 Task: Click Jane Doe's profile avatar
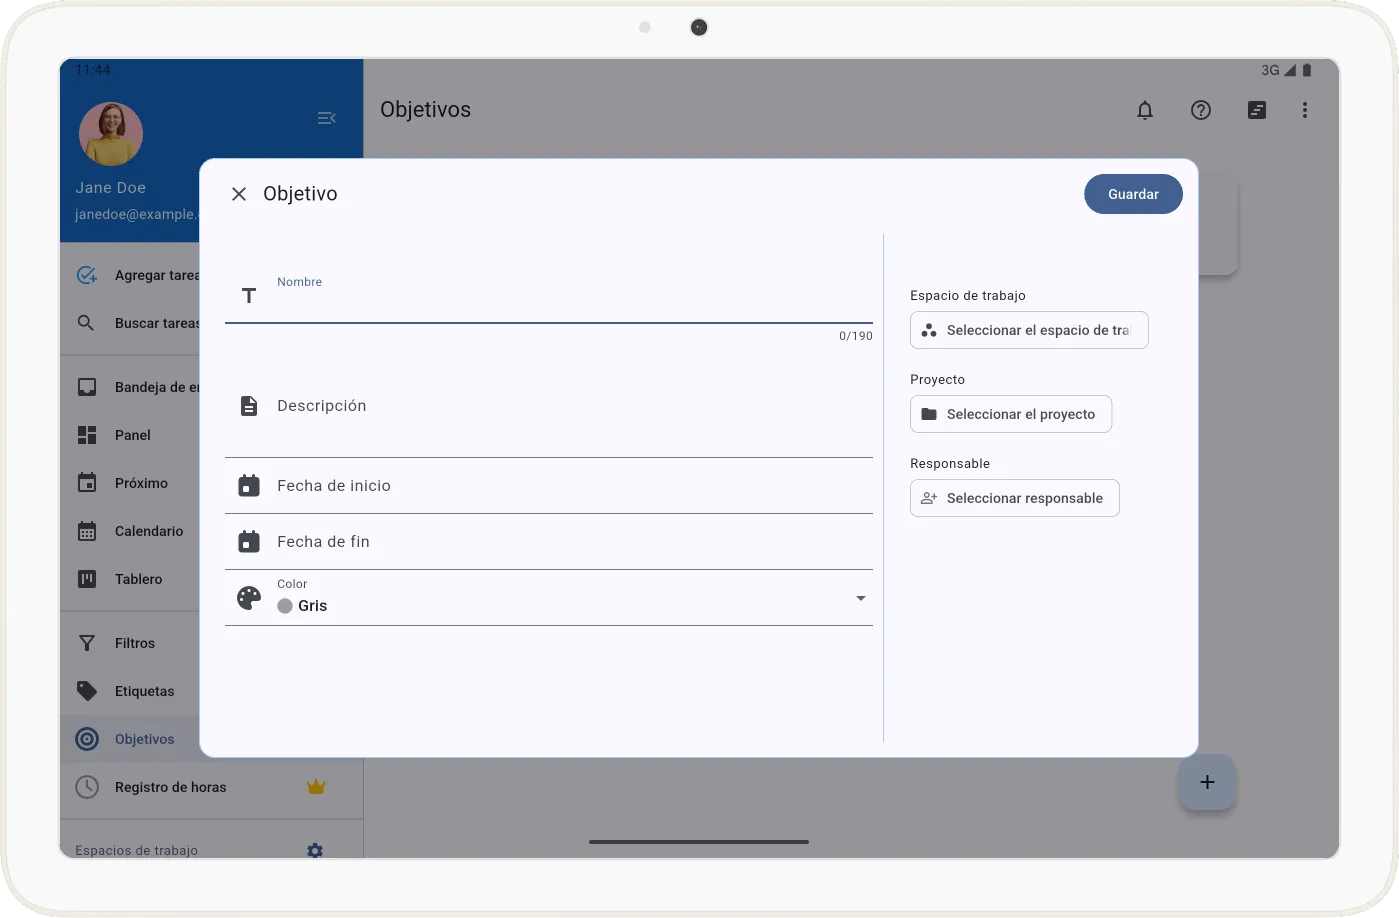coord(111,134)
